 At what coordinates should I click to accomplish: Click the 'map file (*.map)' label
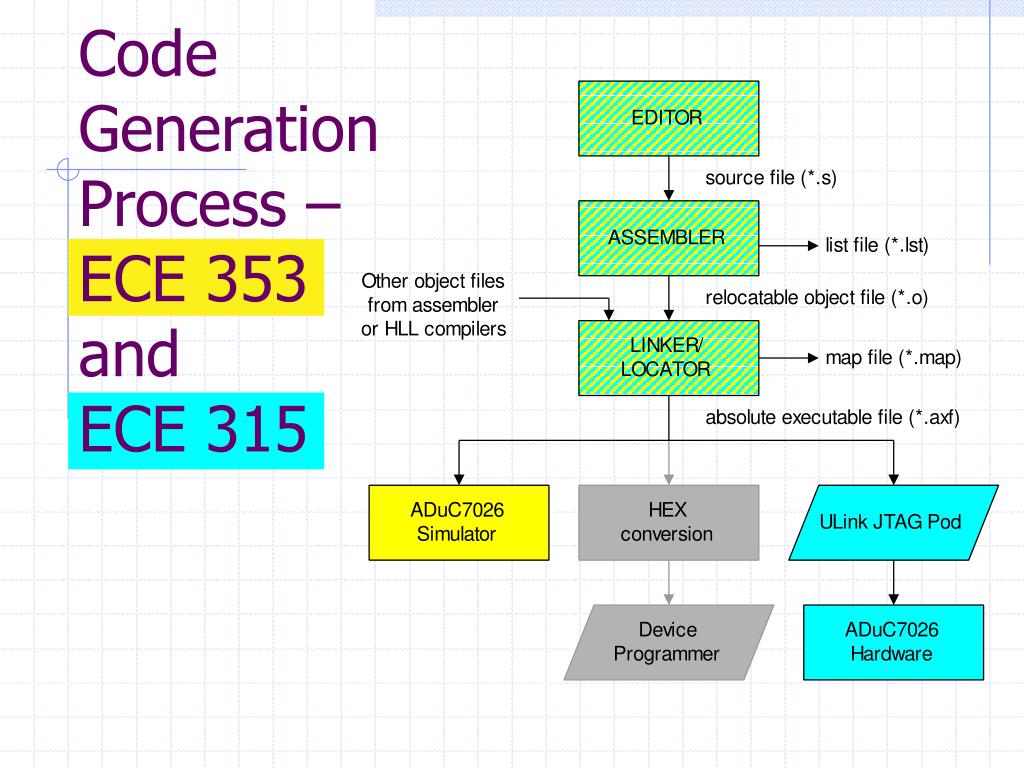pyautogui.click(x=893, y=358)
